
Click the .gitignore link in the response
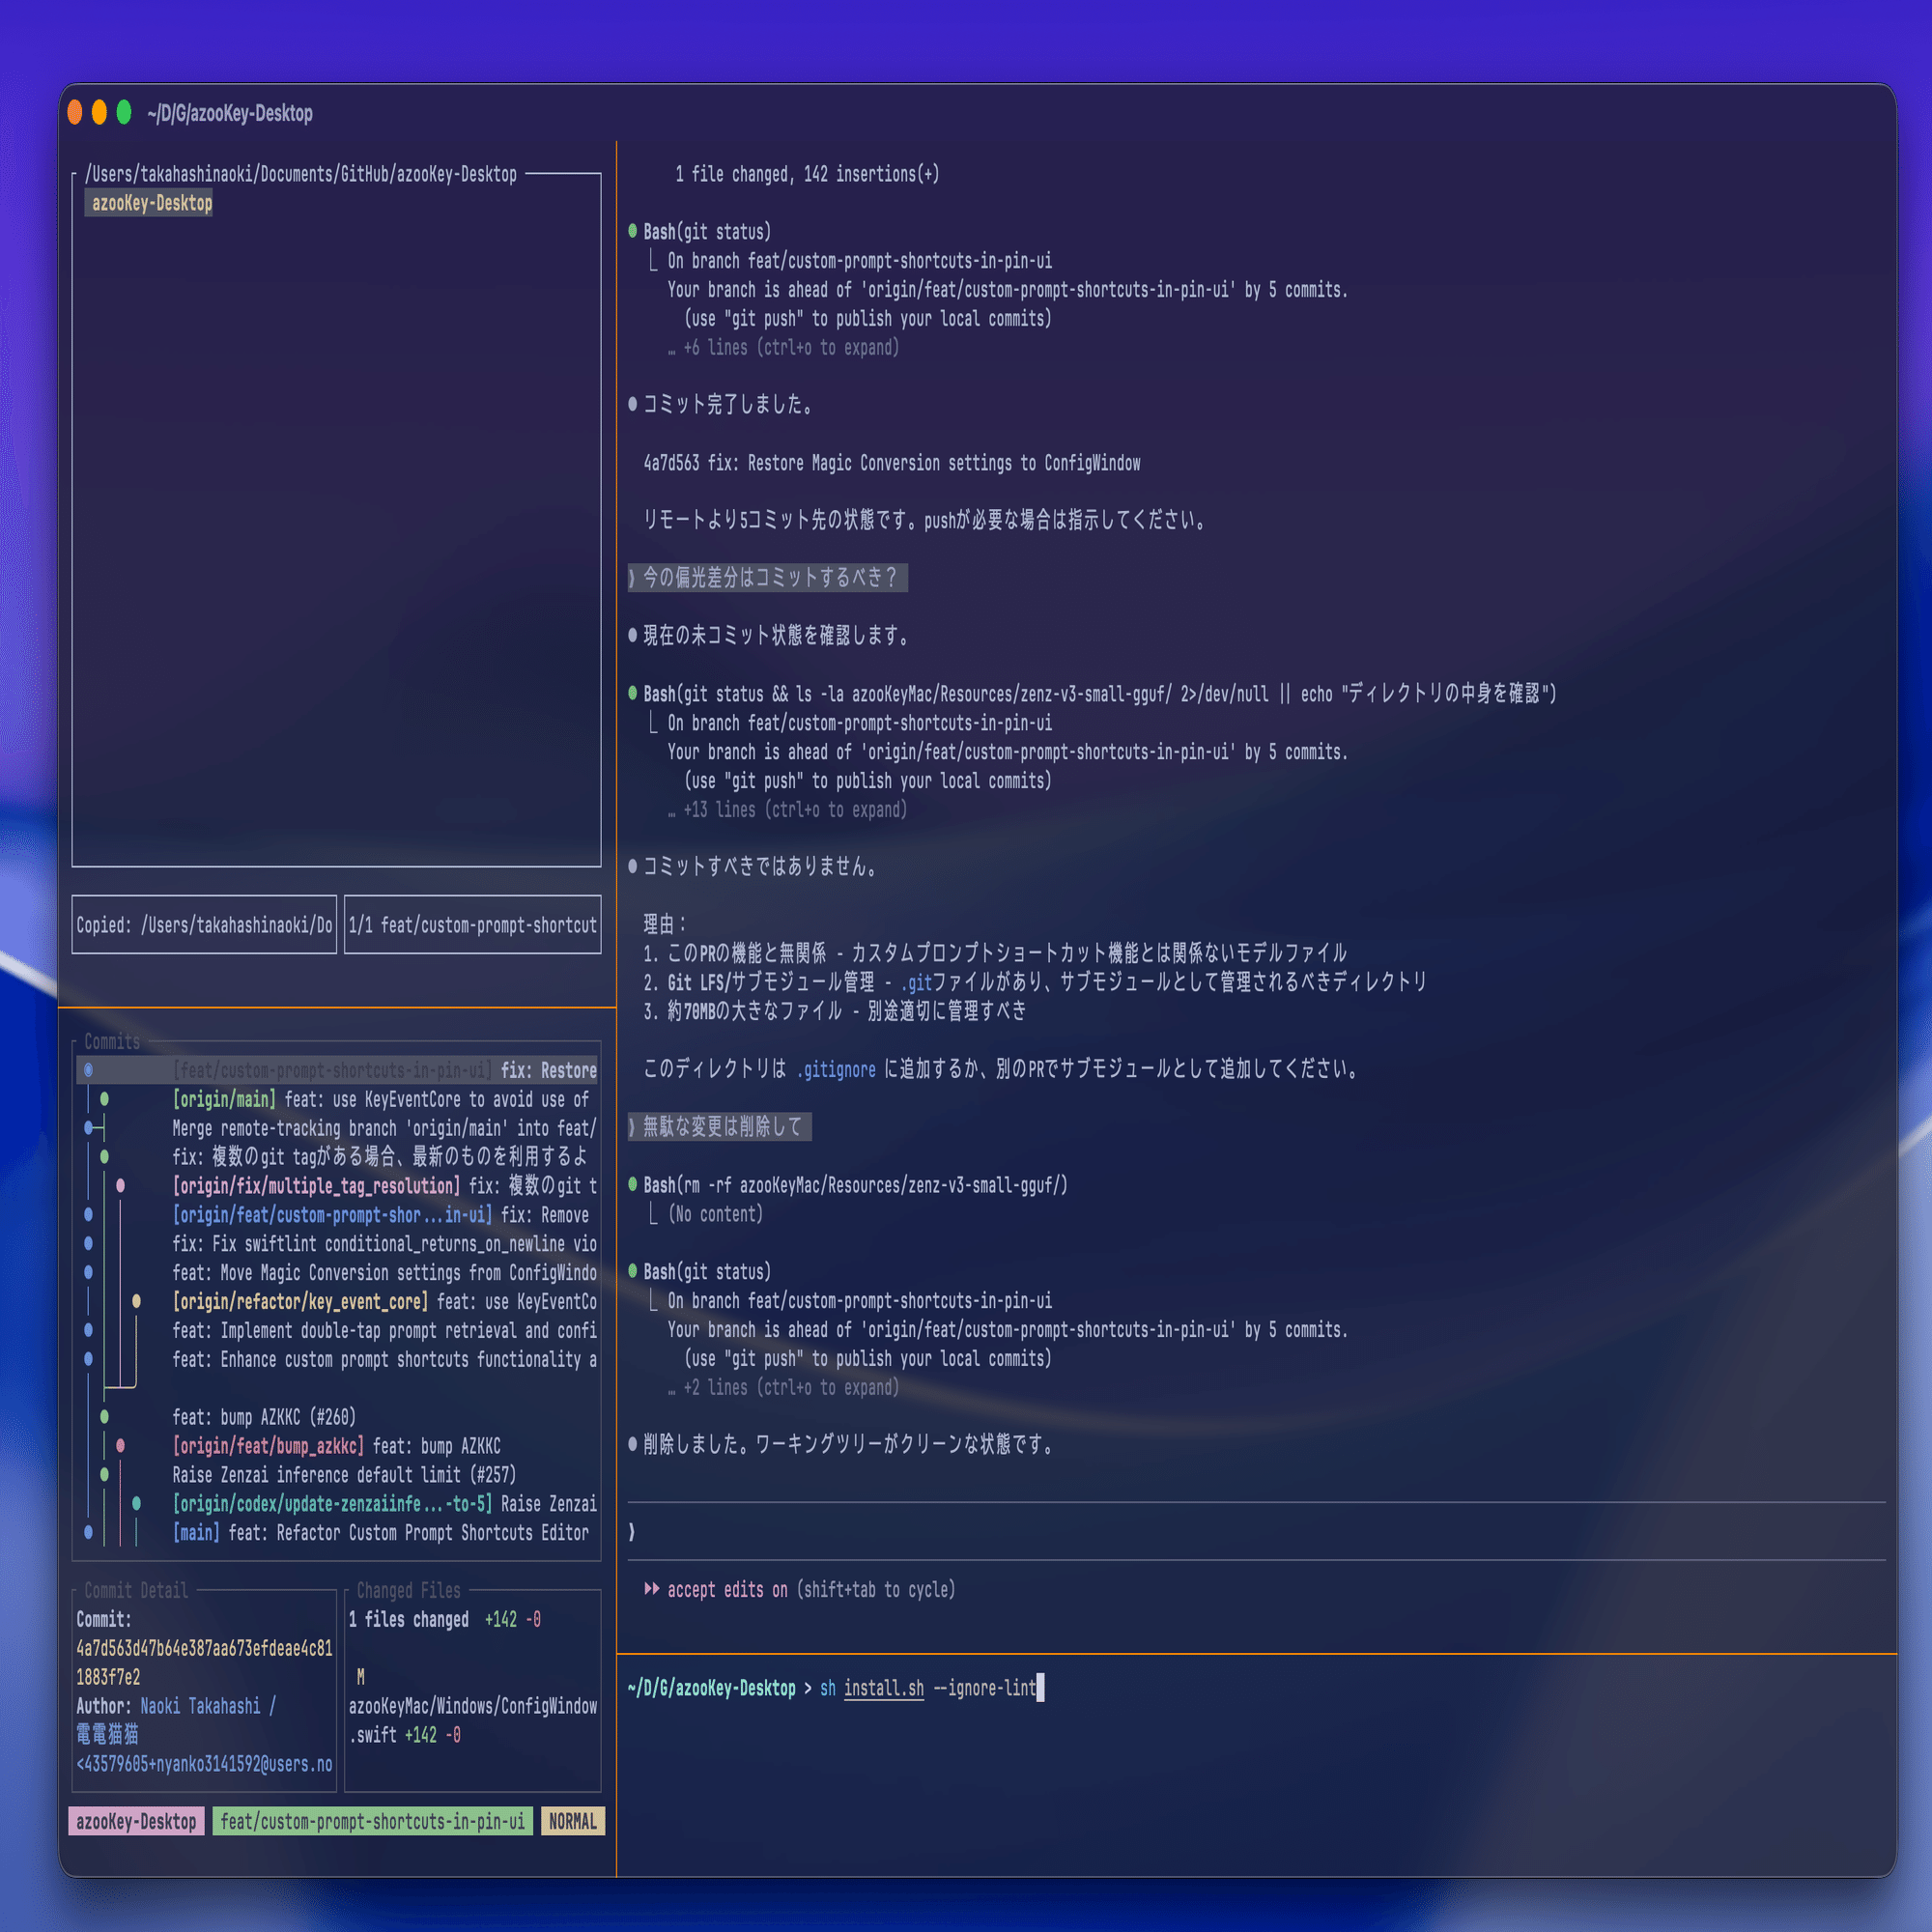[836, 1069]
